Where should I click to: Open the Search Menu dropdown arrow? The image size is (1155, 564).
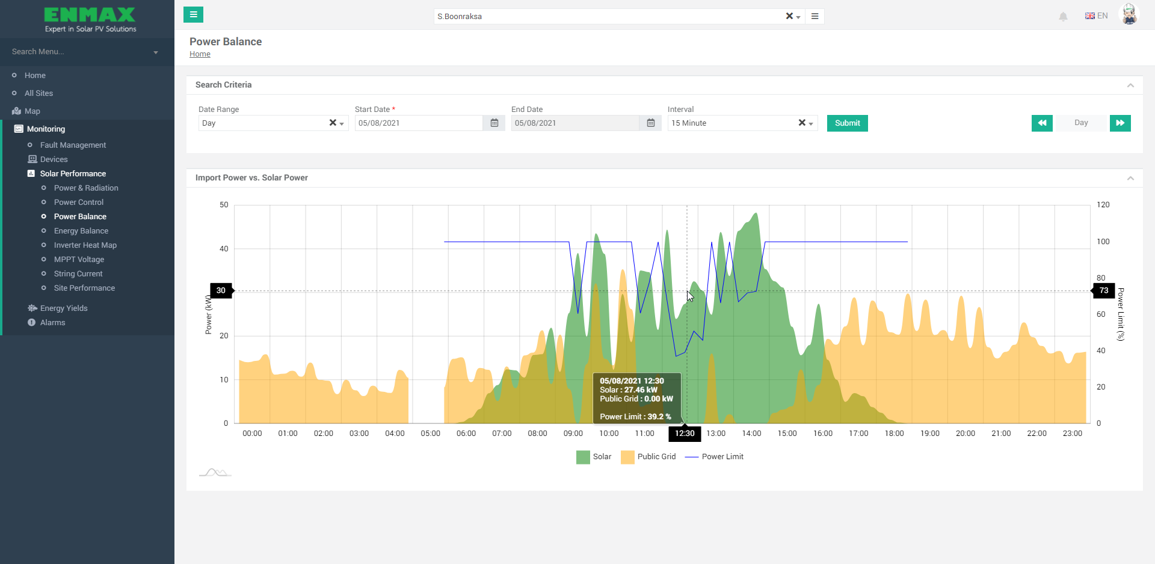click(x=155, y=52)
